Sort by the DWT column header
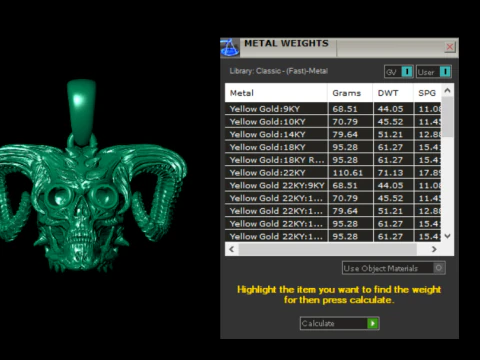This screenshot has height=360, width=480. pos(393,93)
